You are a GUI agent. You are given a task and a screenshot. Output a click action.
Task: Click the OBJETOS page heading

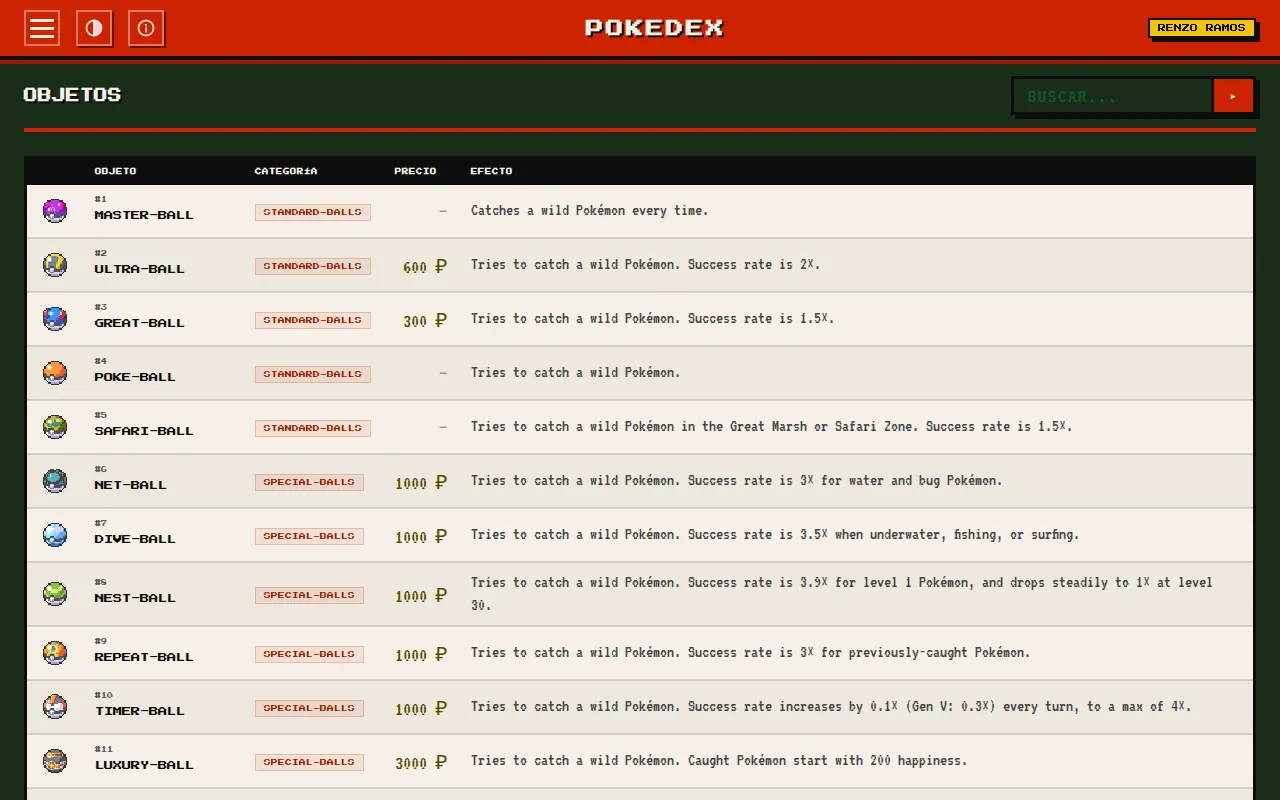point(72,95)
